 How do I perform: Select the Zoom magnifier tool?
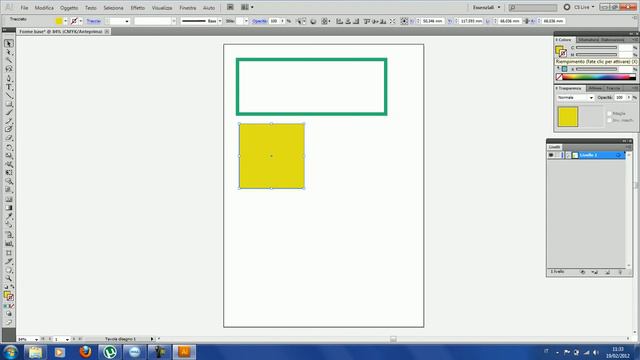(x=9, y=279)
